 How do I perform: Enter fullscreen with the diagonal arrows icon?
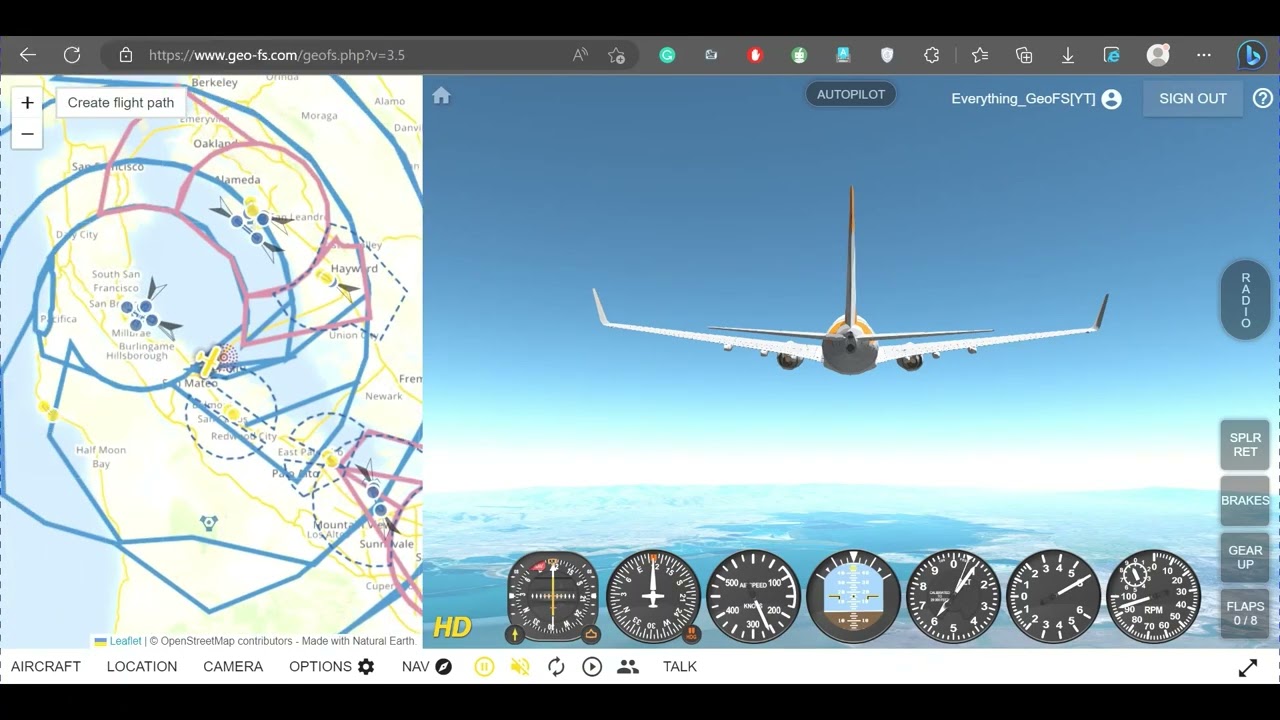(1248, 668)
